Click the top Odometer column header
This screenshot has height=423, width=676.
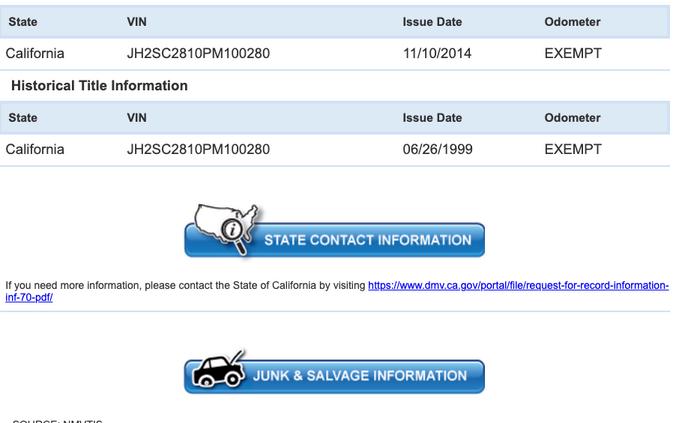[572, 22]
